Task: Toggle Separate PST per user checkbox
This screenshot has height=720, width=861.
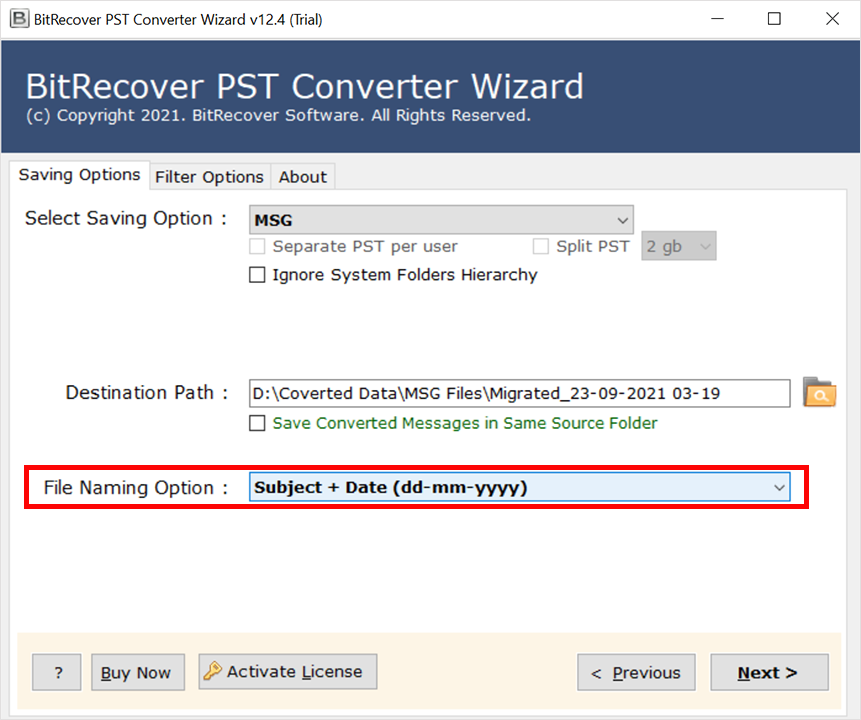Action: click(257, 246)
